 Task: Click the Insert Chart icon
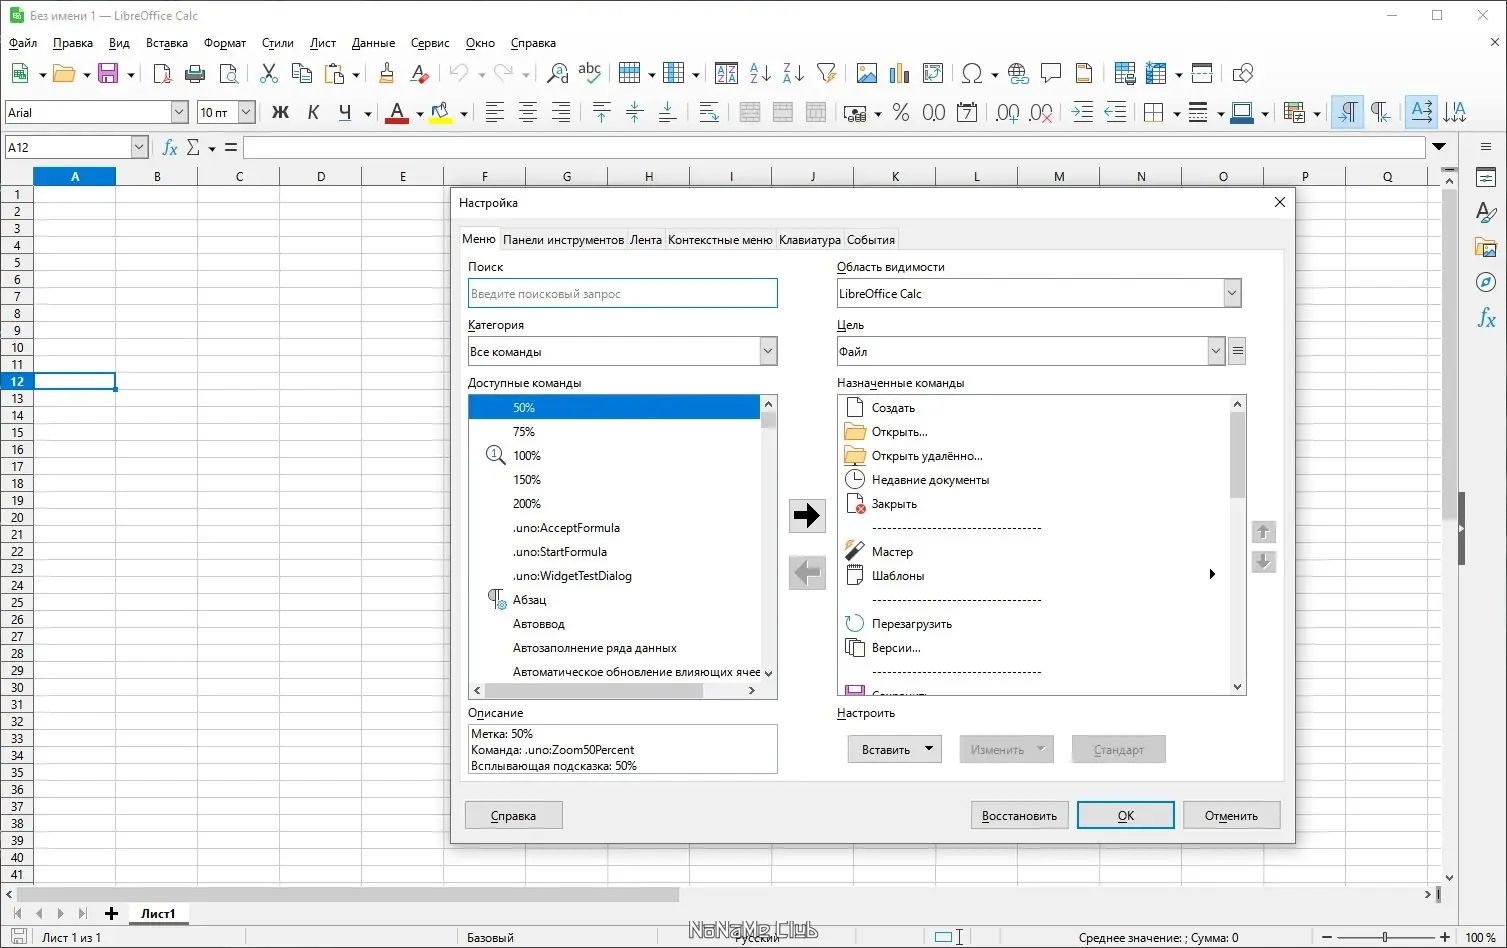899,73
